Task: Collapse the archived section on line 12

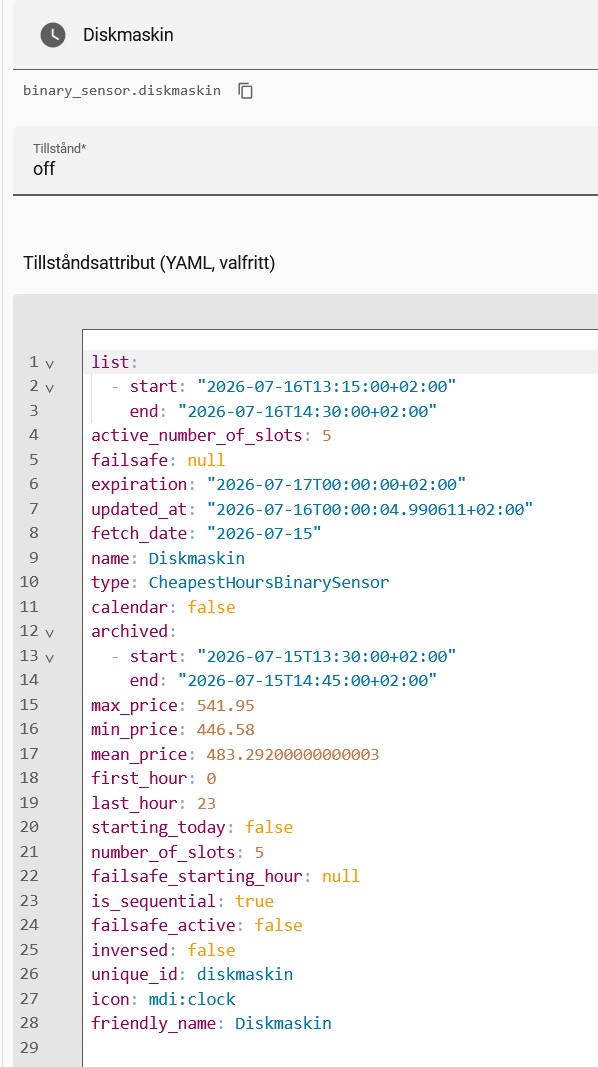Action: coord(50,633)
